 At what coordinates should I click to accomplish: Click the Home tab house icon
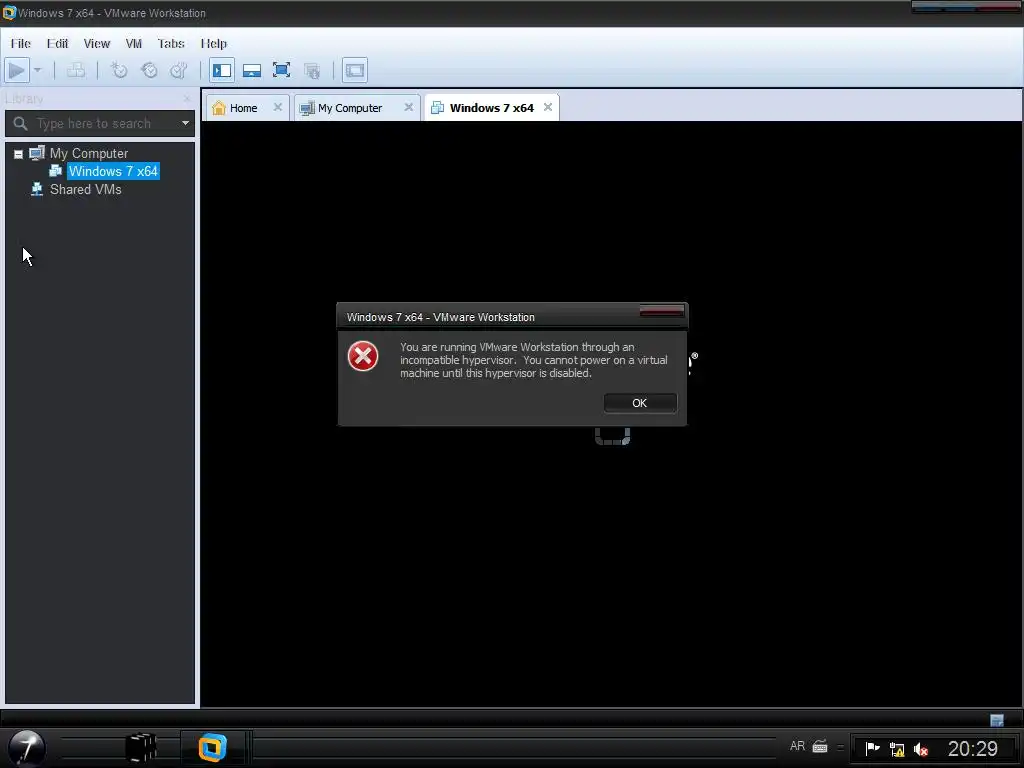219,108
